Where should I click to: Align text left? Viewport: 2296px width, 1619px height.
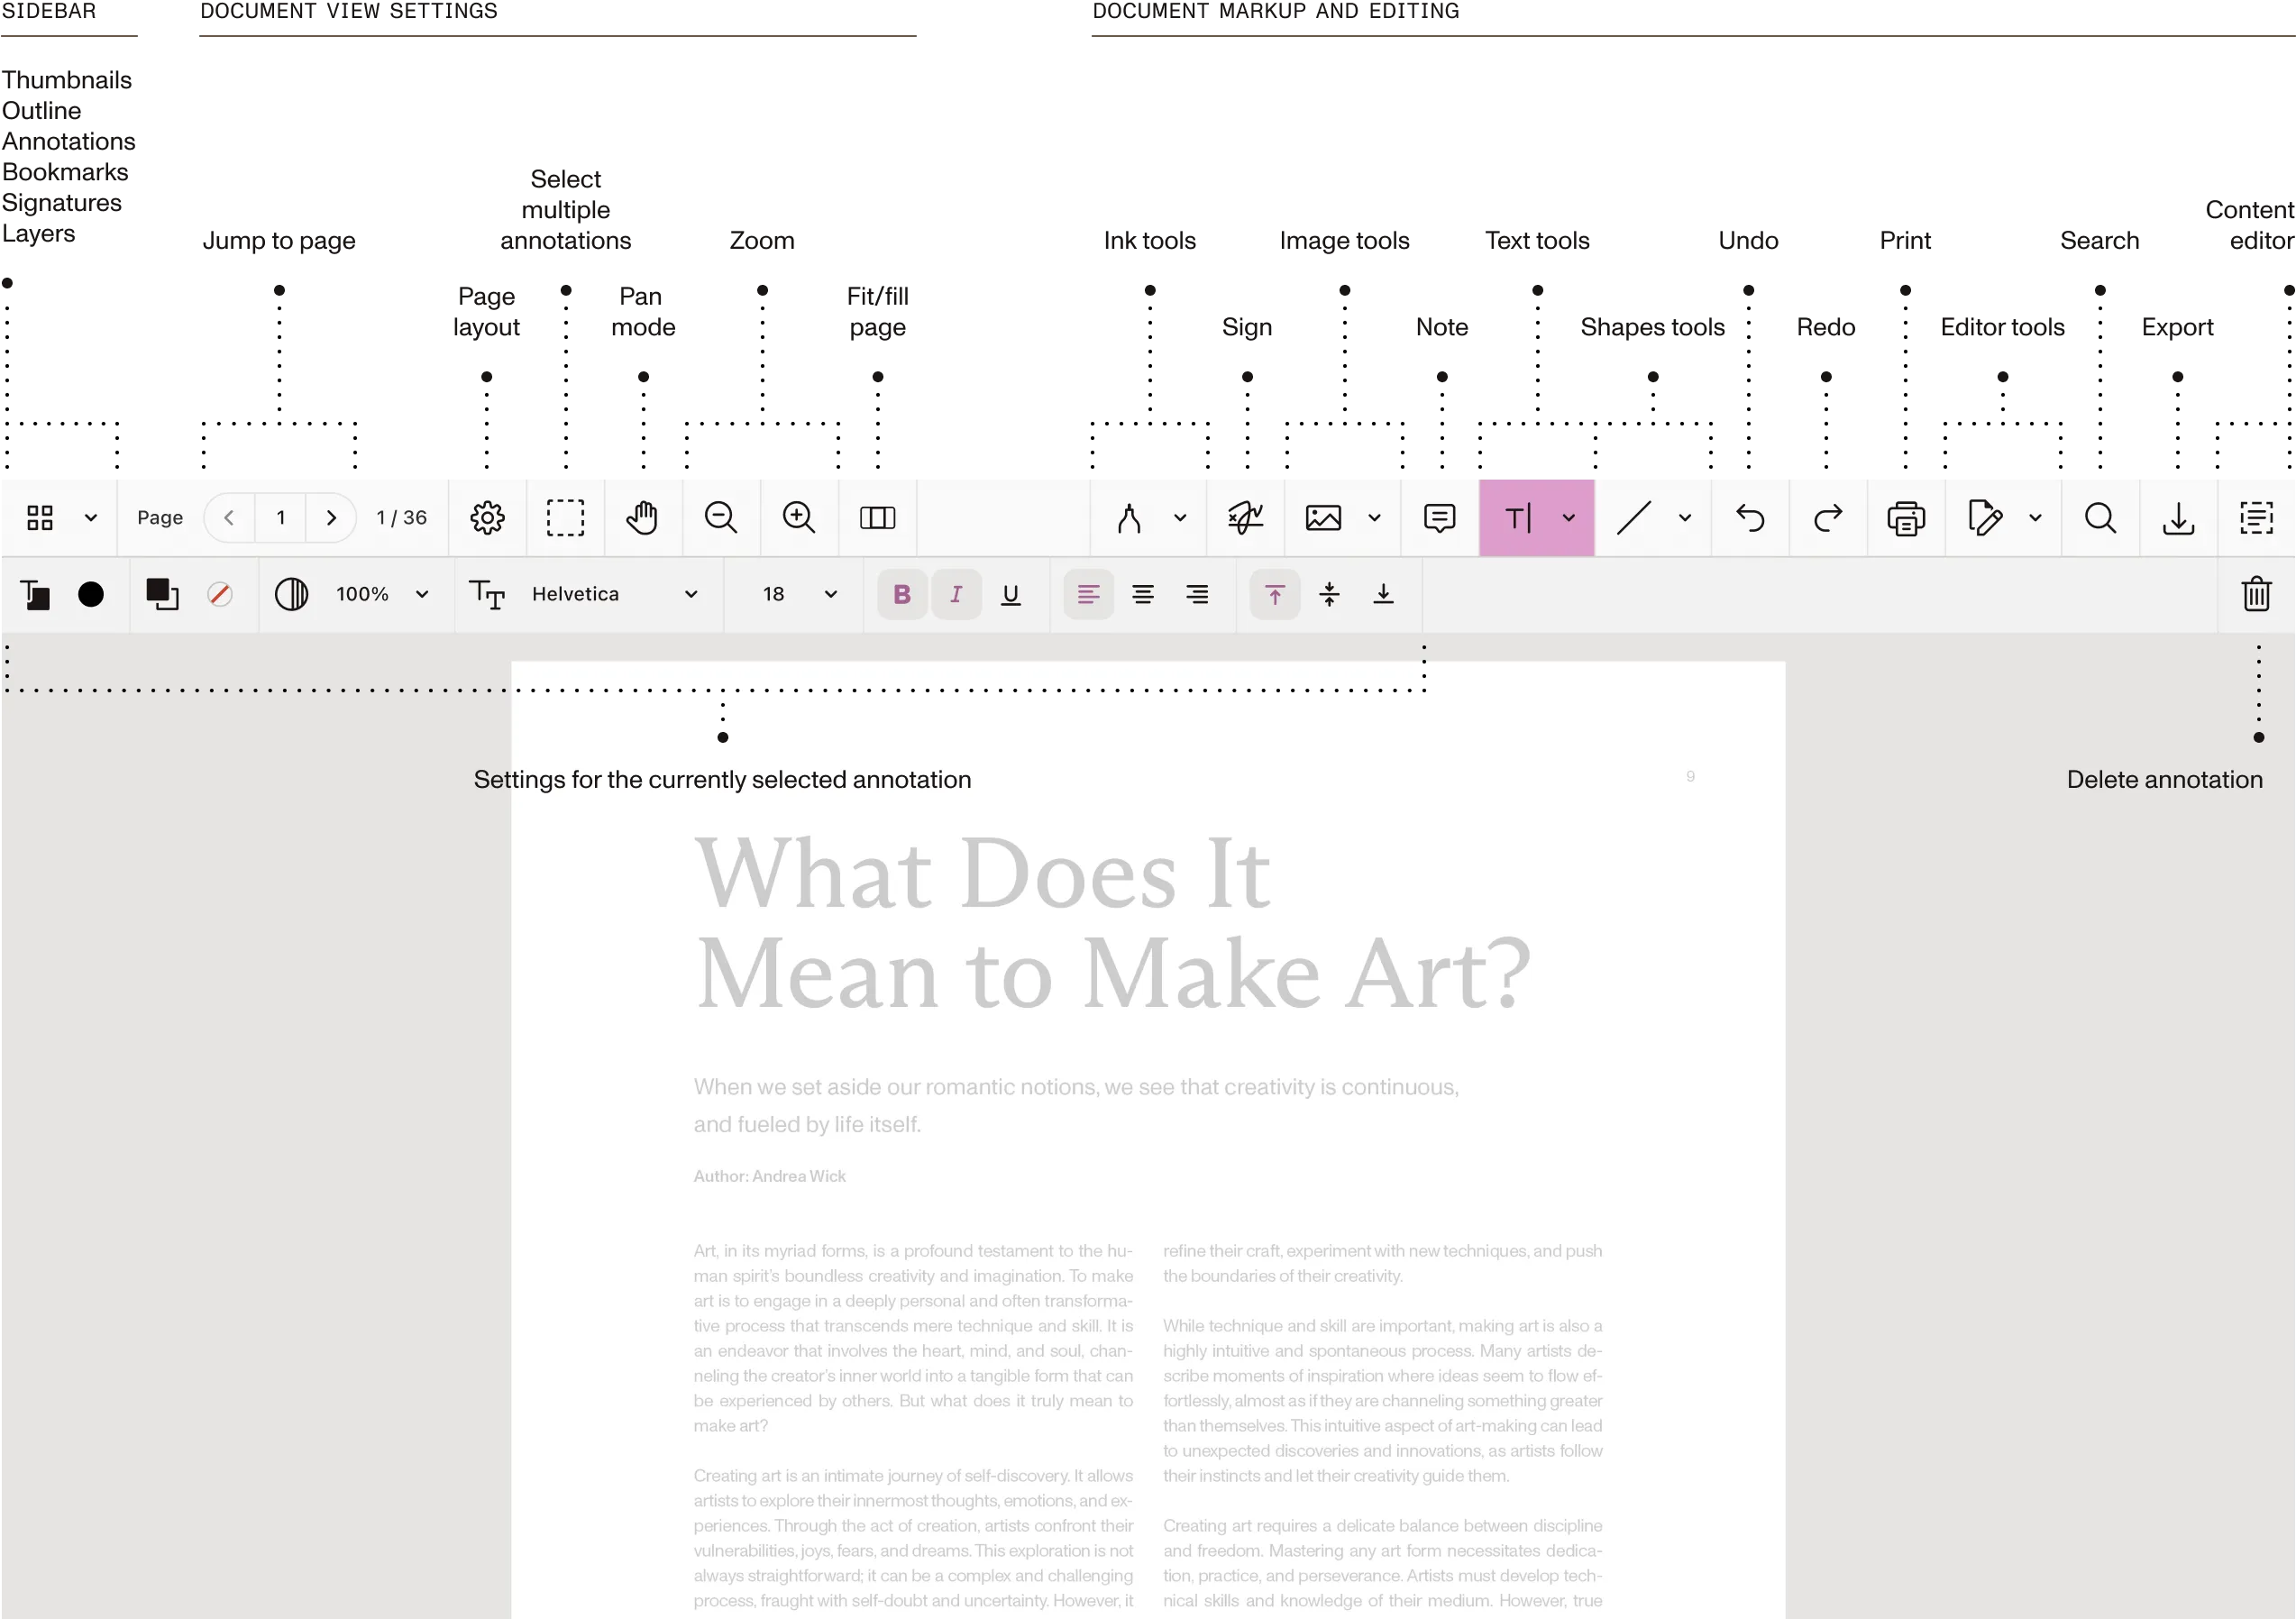(1089, 594)
